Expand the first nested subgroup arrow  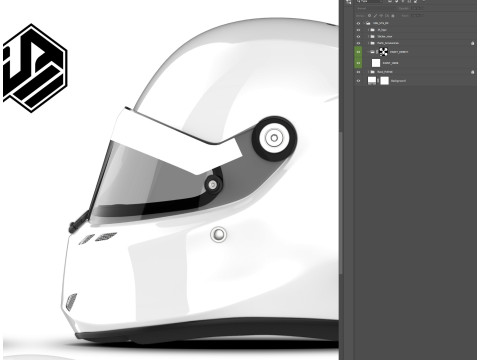point(369,30)
